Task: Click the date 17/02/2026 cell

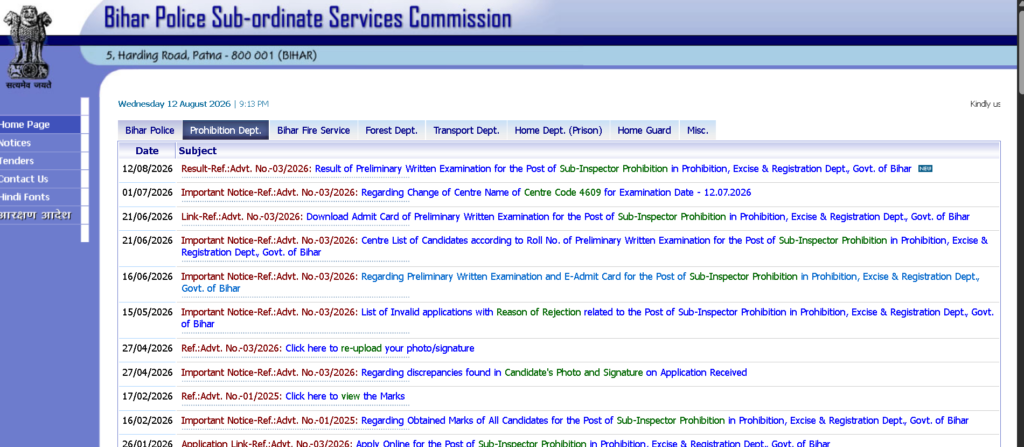Action: tap(147, 396)
